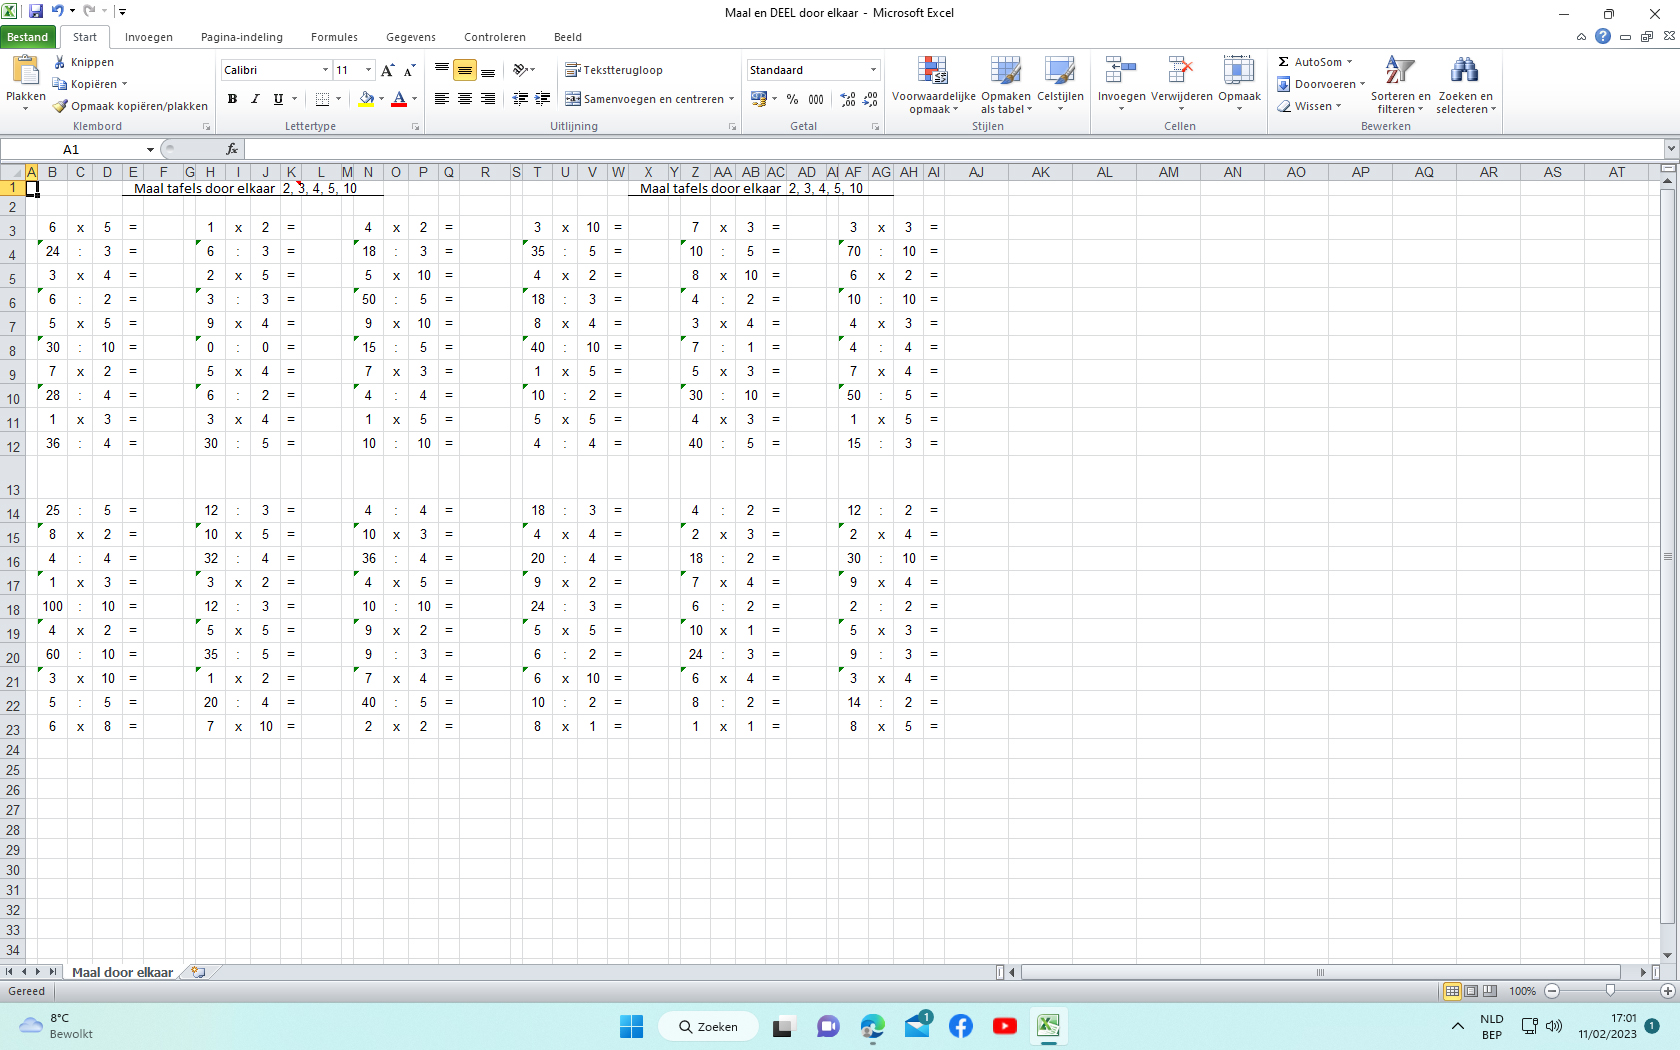Click the Voorwaardelijke opmaak icon
This screenshot has height=1050, width=1680.
click(933, 72)
